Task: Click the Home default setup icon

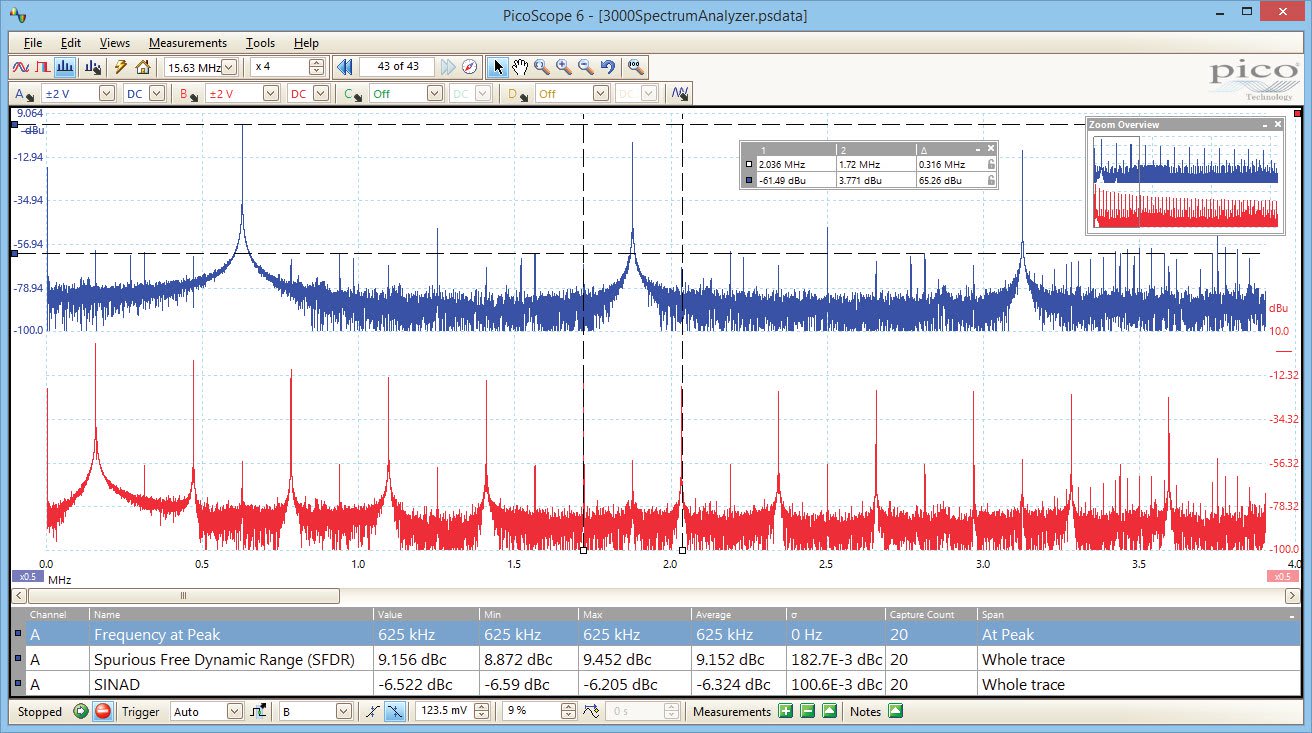Action: [143, 67]
